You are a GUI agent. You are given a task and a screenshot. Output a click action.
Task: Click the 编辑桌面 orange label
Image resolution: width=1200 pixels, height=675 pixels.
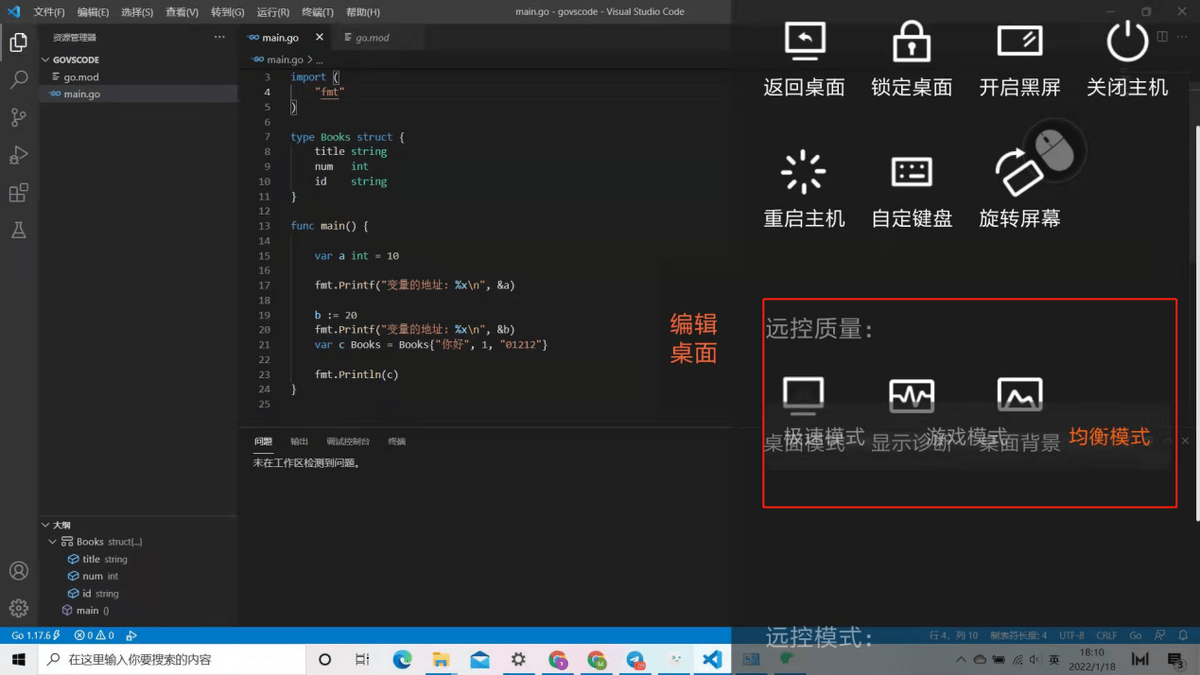tap(694, 338)
